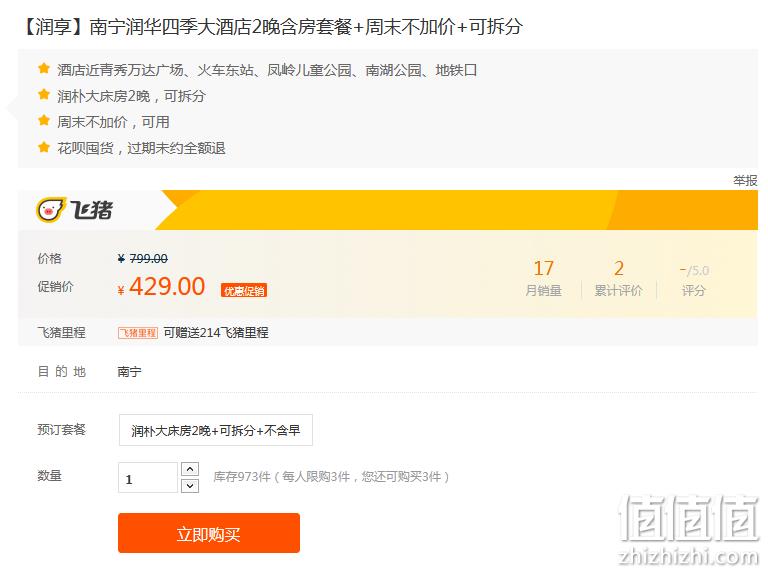The width and height of the screenshot is (768, 574).
Task: Click the 举报 report link
Action: click(745, 181)
